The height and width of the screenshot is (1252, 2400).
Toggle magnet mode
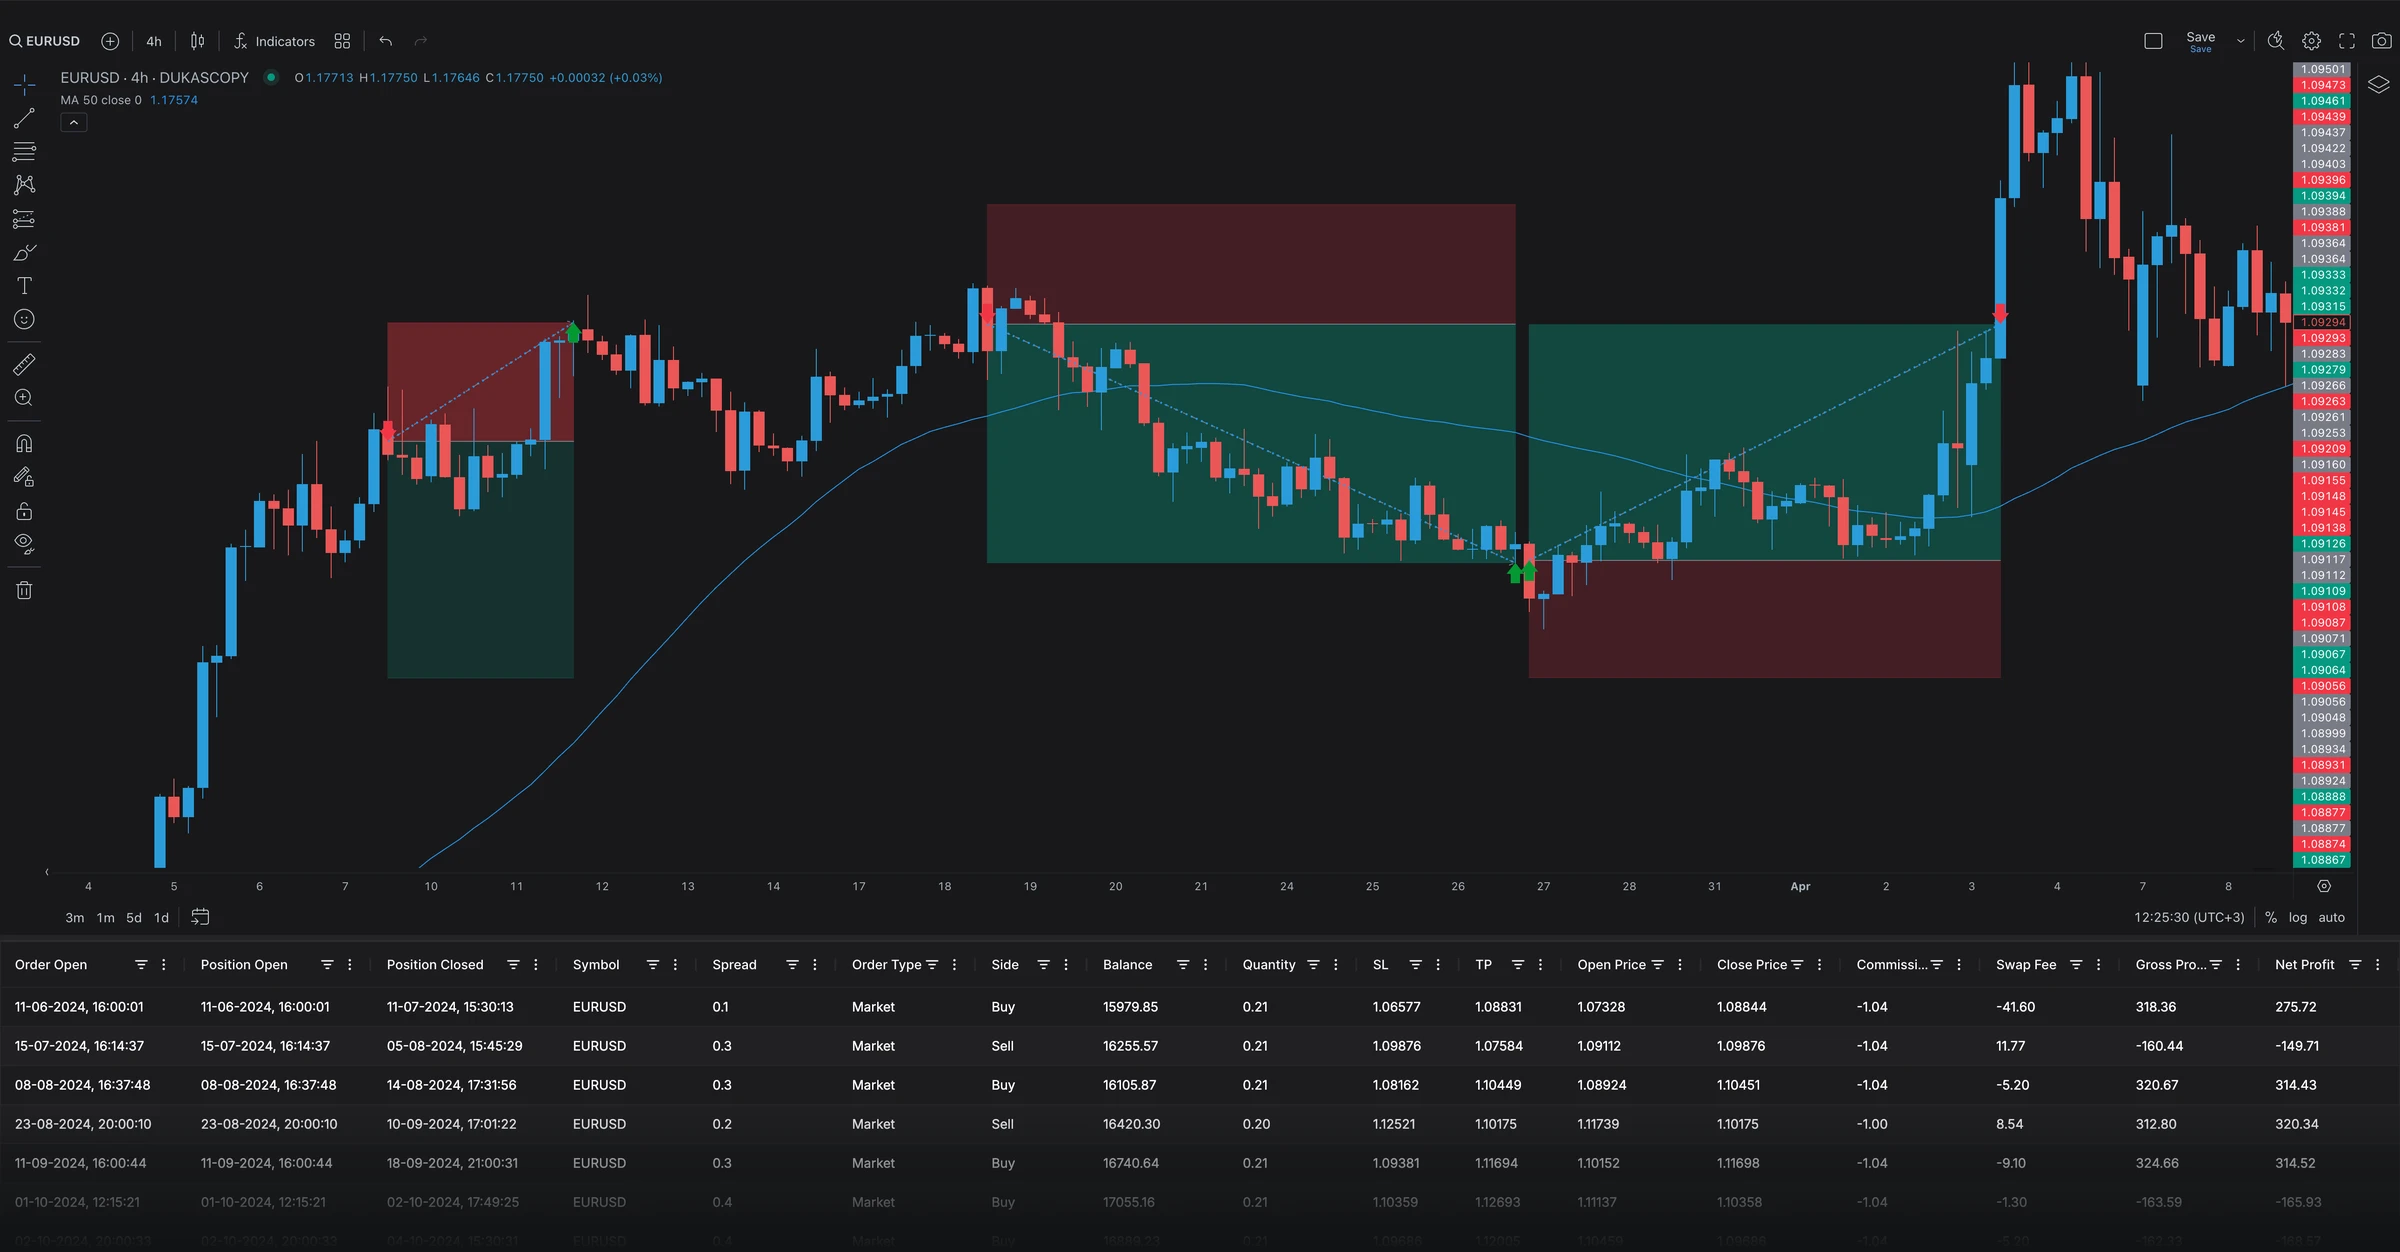coord(24,443)
